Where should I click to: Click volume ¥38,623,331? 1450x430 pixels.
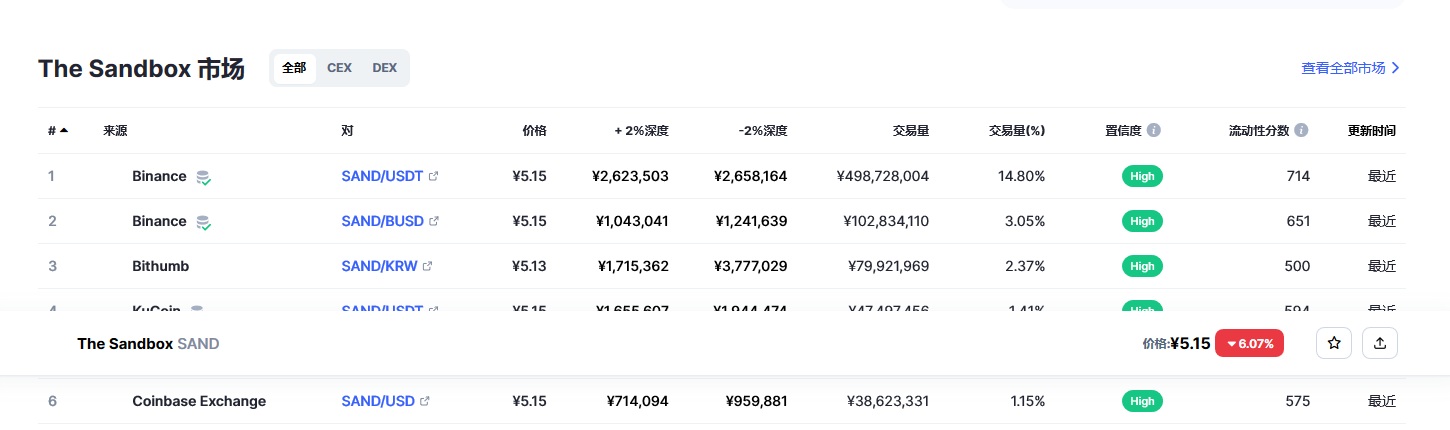coord(888,401)
